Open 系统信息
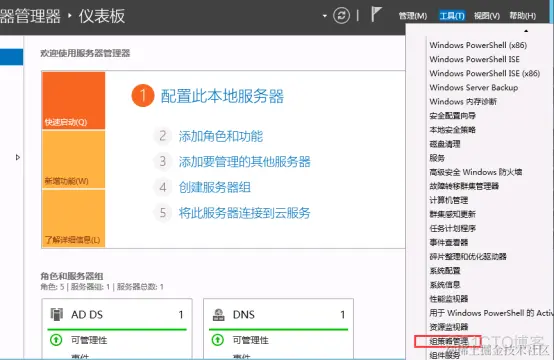Image resolution: width=554 pixels, height=361 pixels. [x=445, y=285]
